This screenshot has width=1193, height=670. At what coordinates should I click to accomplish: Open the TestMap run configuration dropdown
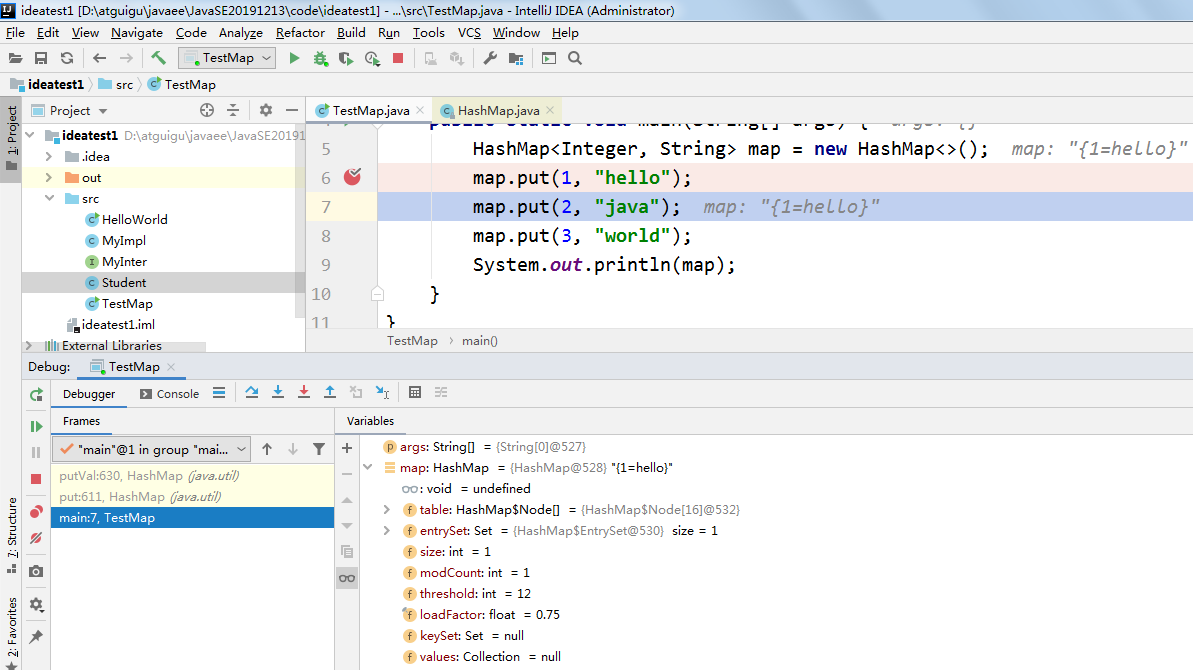tap(227, 58)
